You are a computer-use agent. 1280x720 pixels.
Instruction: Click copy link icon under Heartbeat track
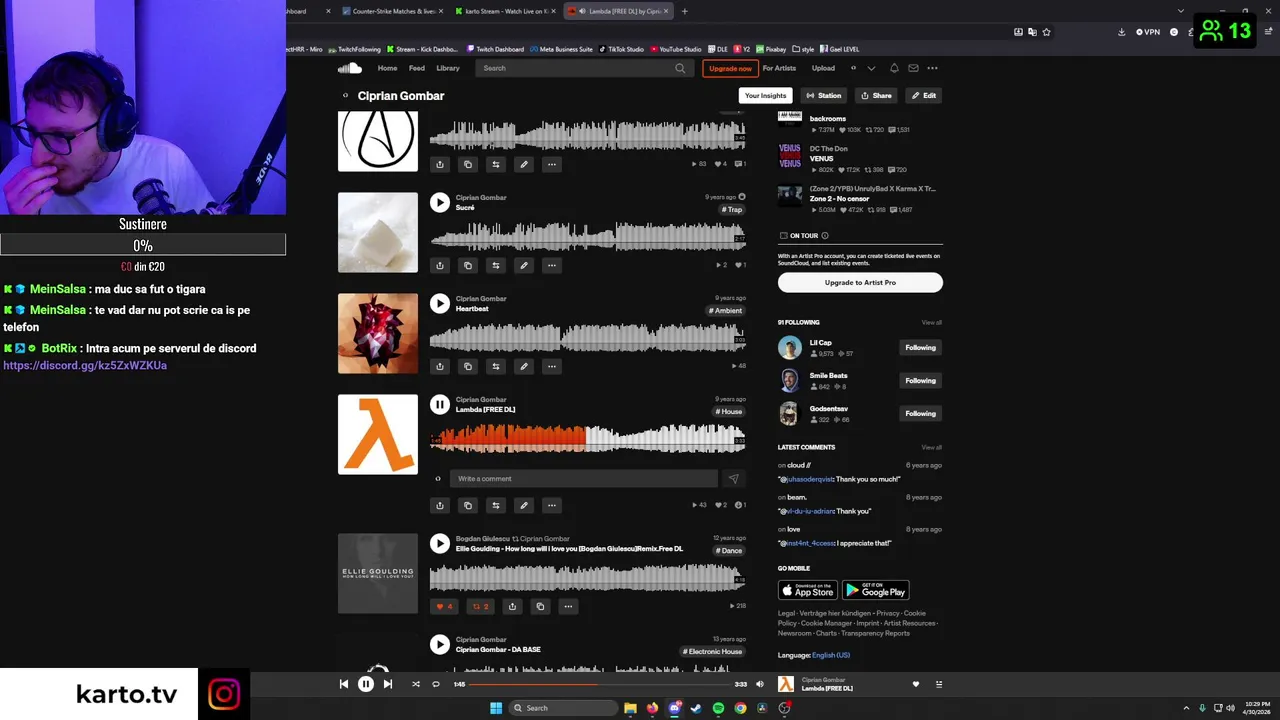coord(467,366)
